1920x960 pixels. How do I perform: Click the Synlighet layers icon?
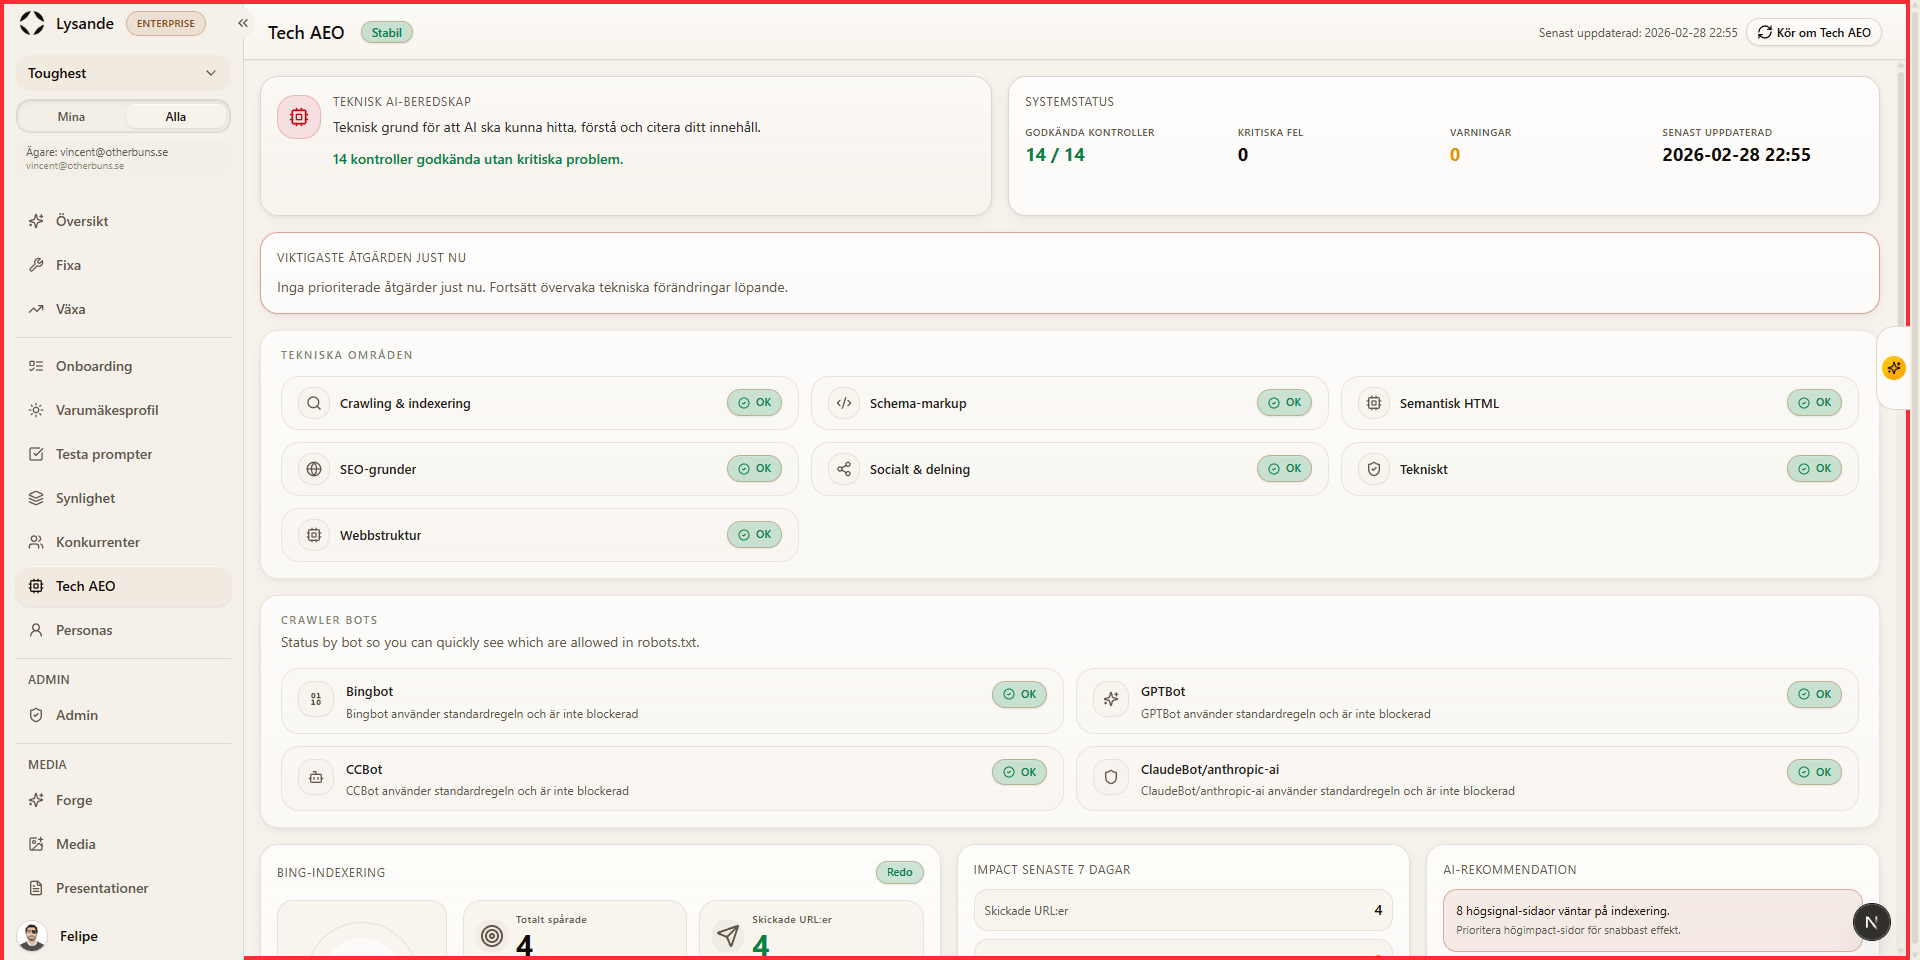pos(36,498)
